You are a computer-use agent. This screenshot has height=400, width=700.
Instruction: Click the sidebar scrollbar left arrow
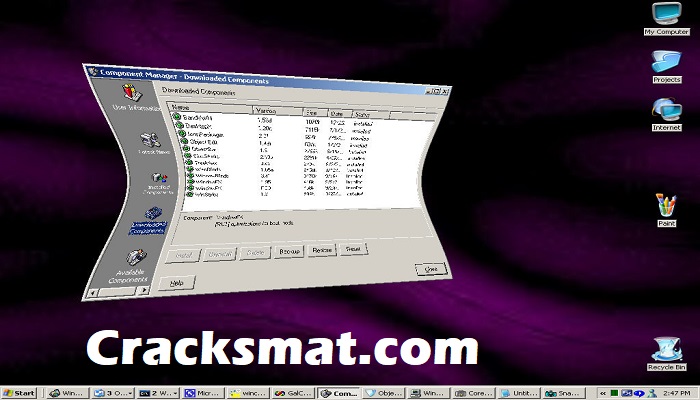92,293
